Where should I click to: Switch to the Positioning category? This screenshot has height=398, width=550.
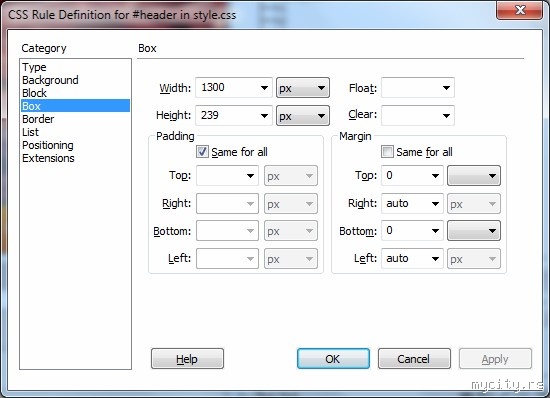[48, 145]
